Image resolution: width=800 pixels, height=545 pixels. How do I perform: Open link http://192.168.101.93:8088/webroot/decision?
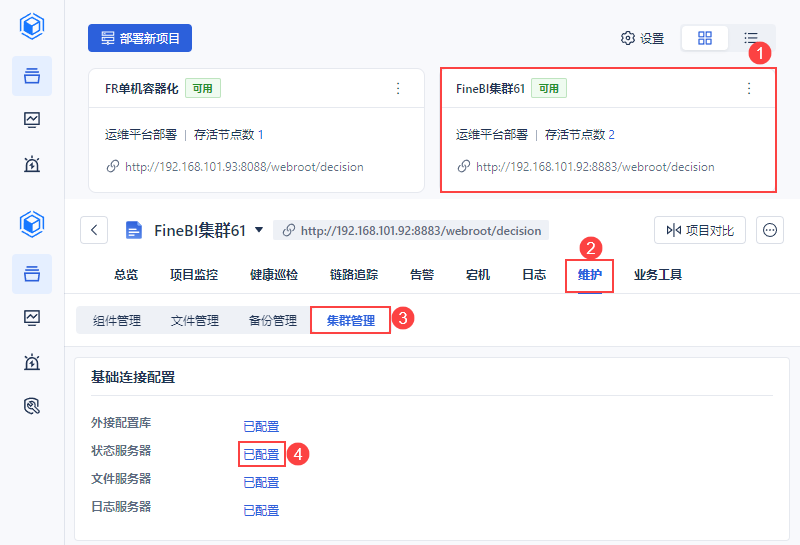[x=244, y=167]
